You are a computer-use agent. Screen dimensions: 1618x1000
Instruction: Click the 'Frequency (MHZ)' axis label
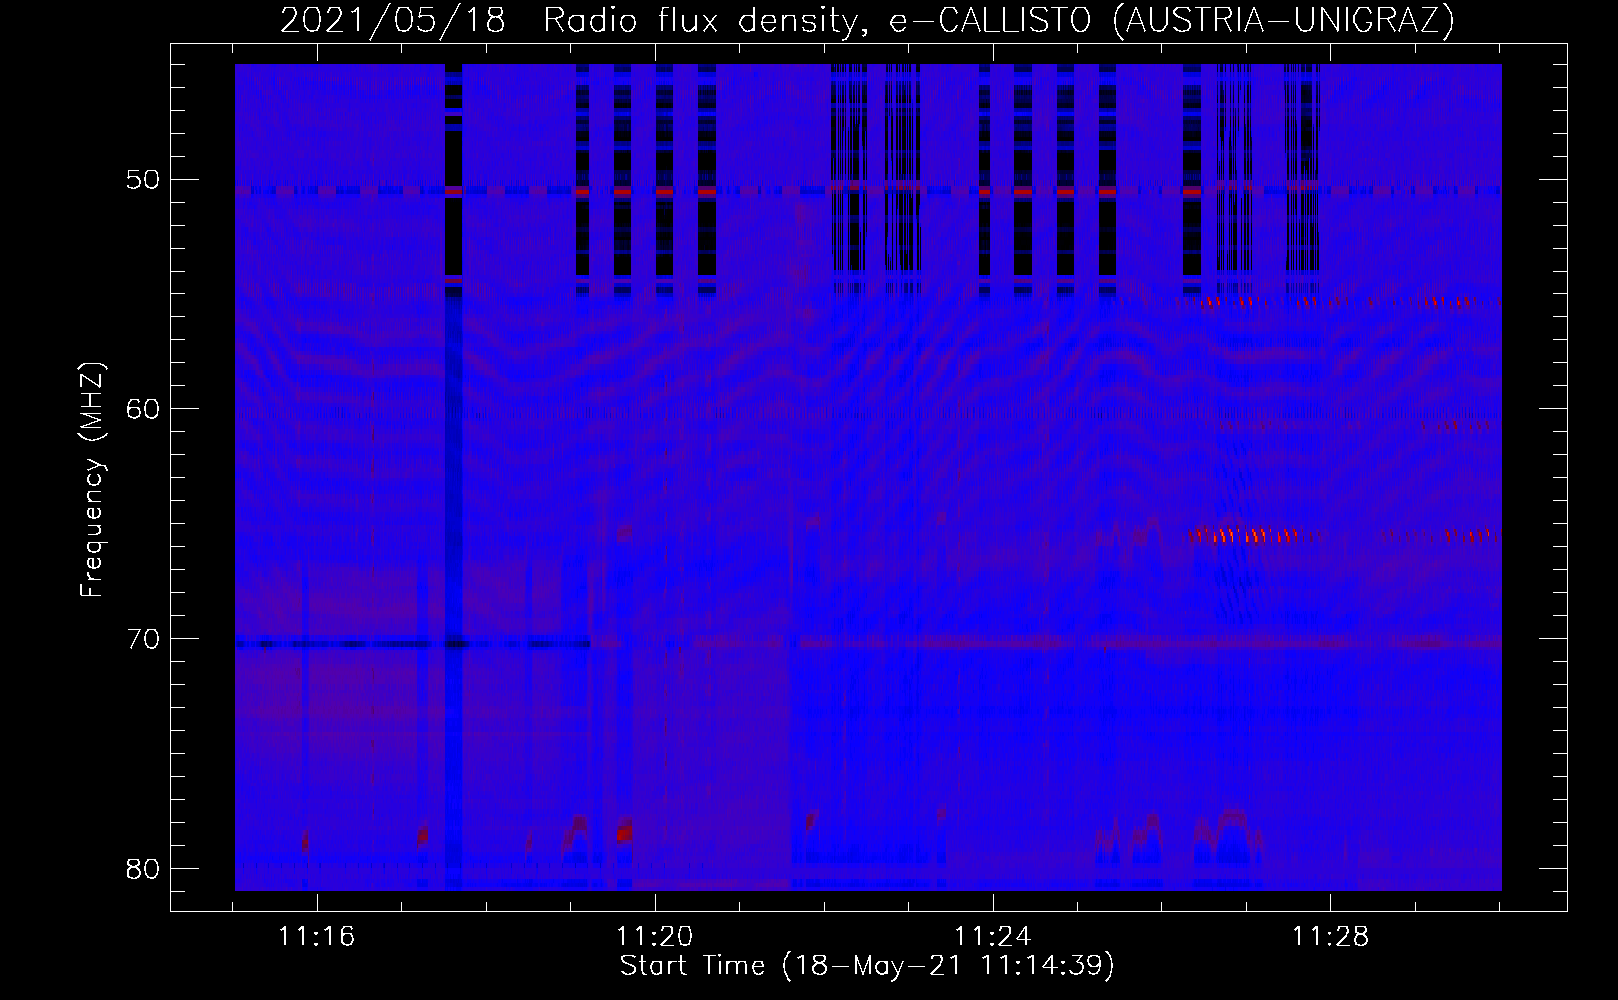[x=92, y=479]
